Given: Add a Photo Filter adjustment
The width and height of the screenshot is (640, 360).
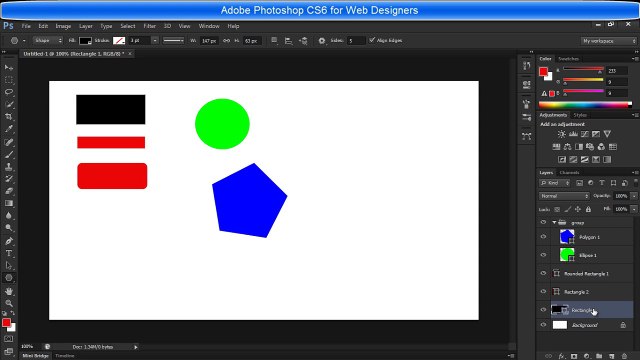Looking at the screenshot, I should coord(590,147).
